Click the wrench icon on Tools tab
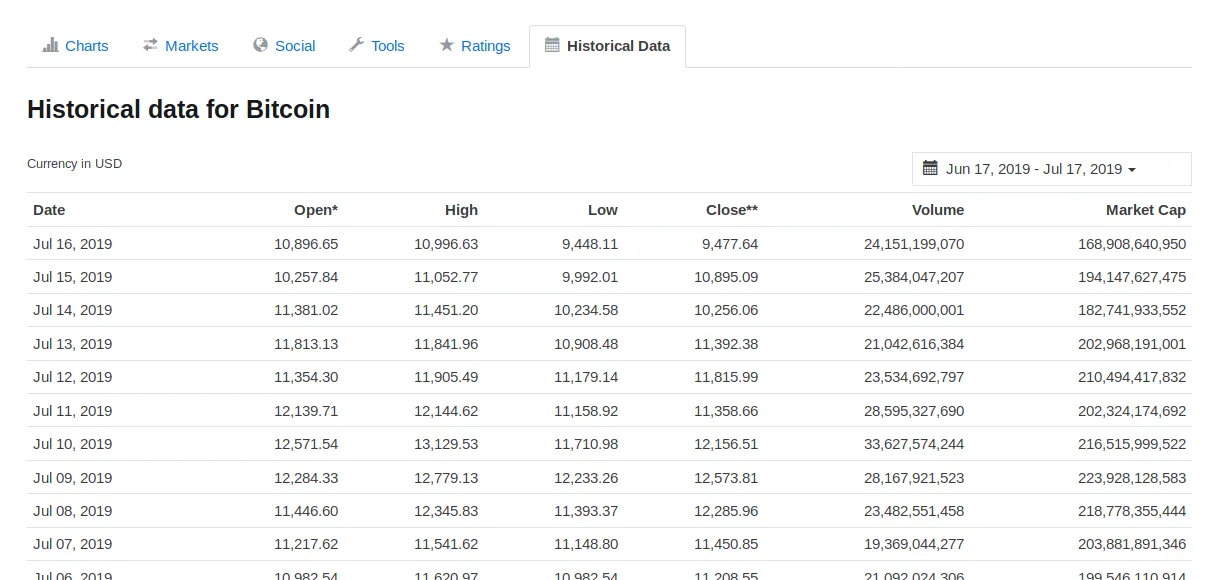1231x580 pixels. pos(356,45)
